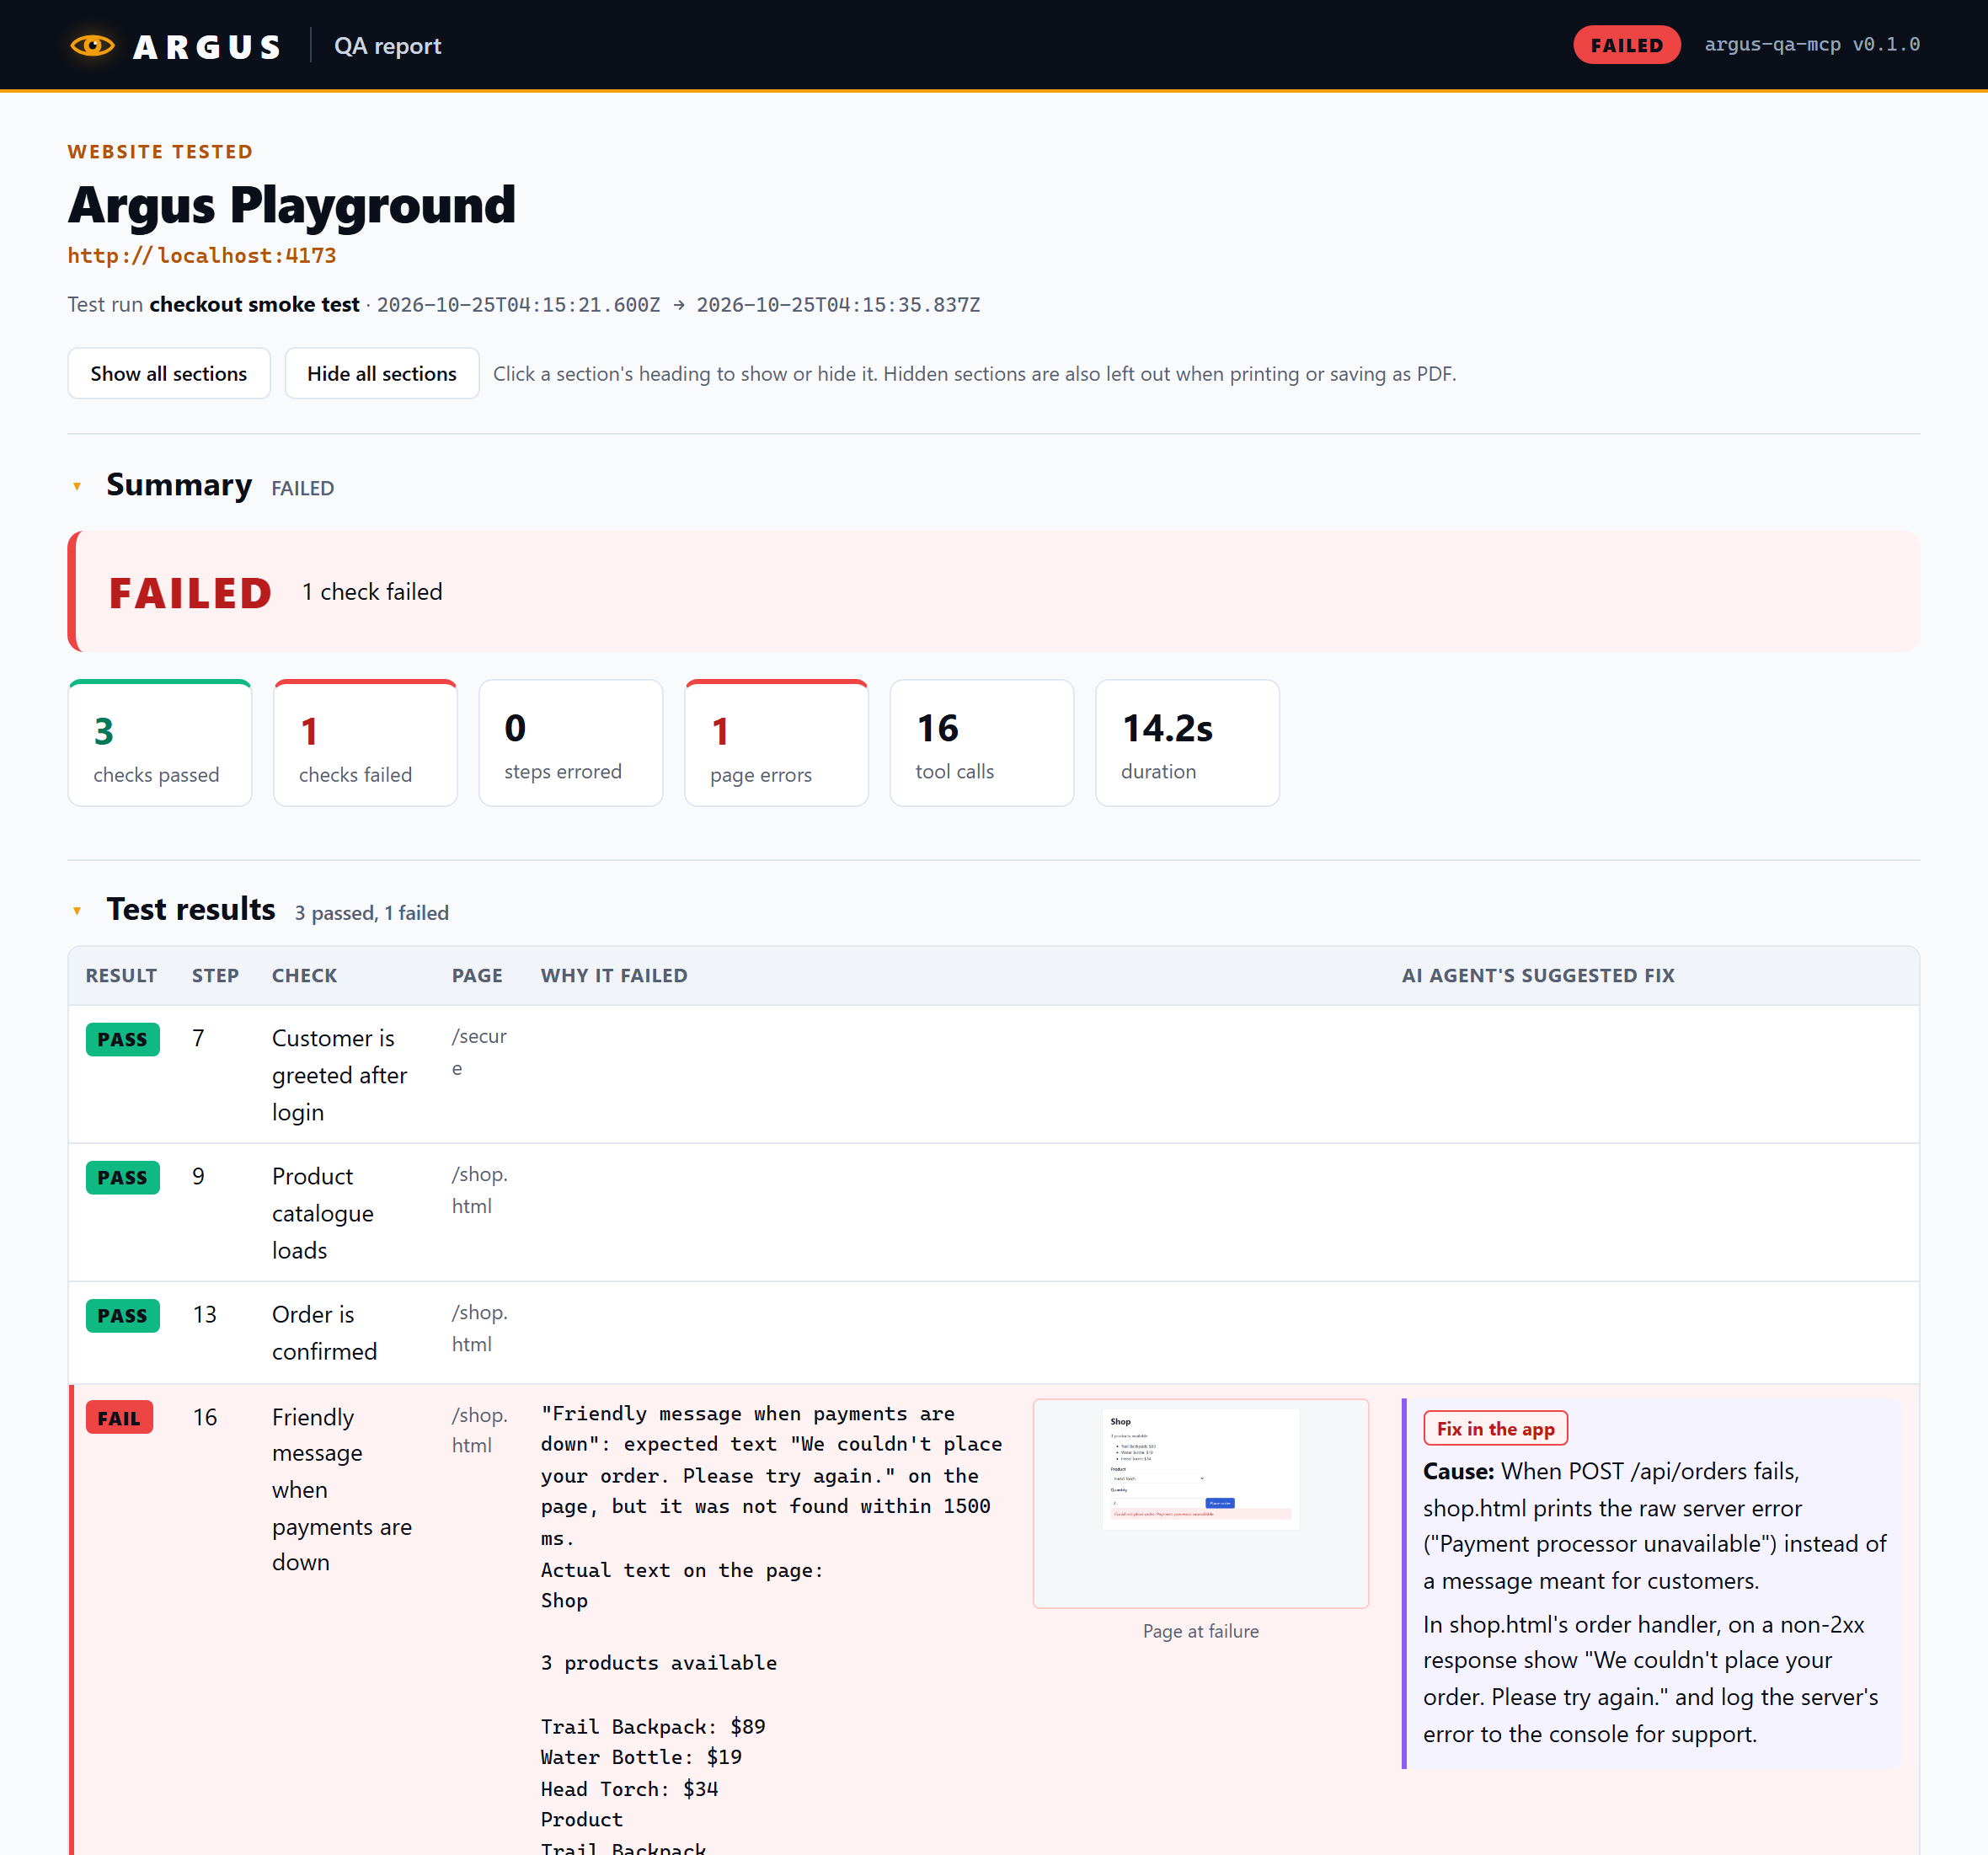This screenshot has height=1855, width=1988.
Task: Click the 'checkout smoke test' run name
Action: (x=254, y=304)
